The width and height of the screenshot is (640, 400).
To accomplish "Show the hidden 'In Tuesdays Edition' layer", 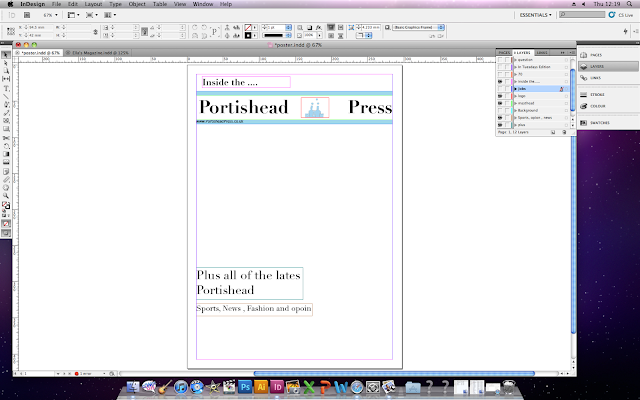I will [x=500, y=67].
